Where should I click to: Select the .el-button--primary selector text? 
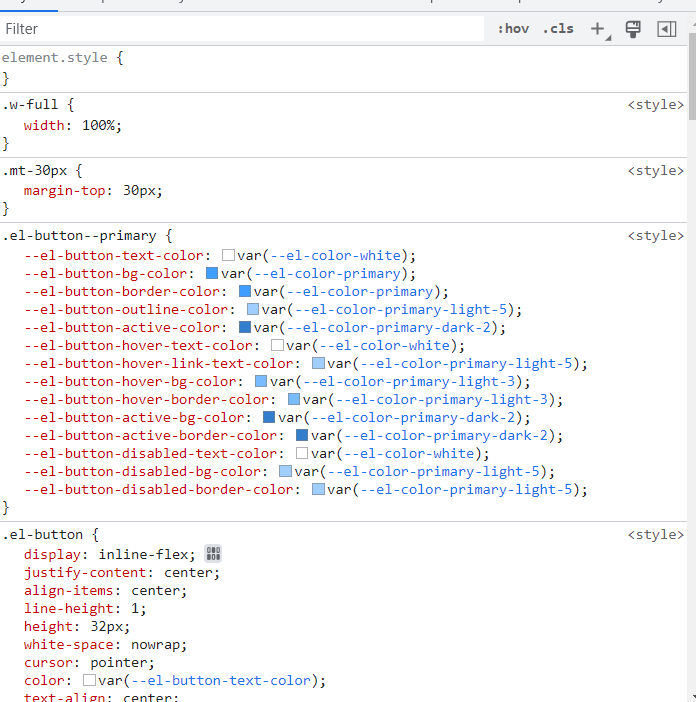(79, 235)
